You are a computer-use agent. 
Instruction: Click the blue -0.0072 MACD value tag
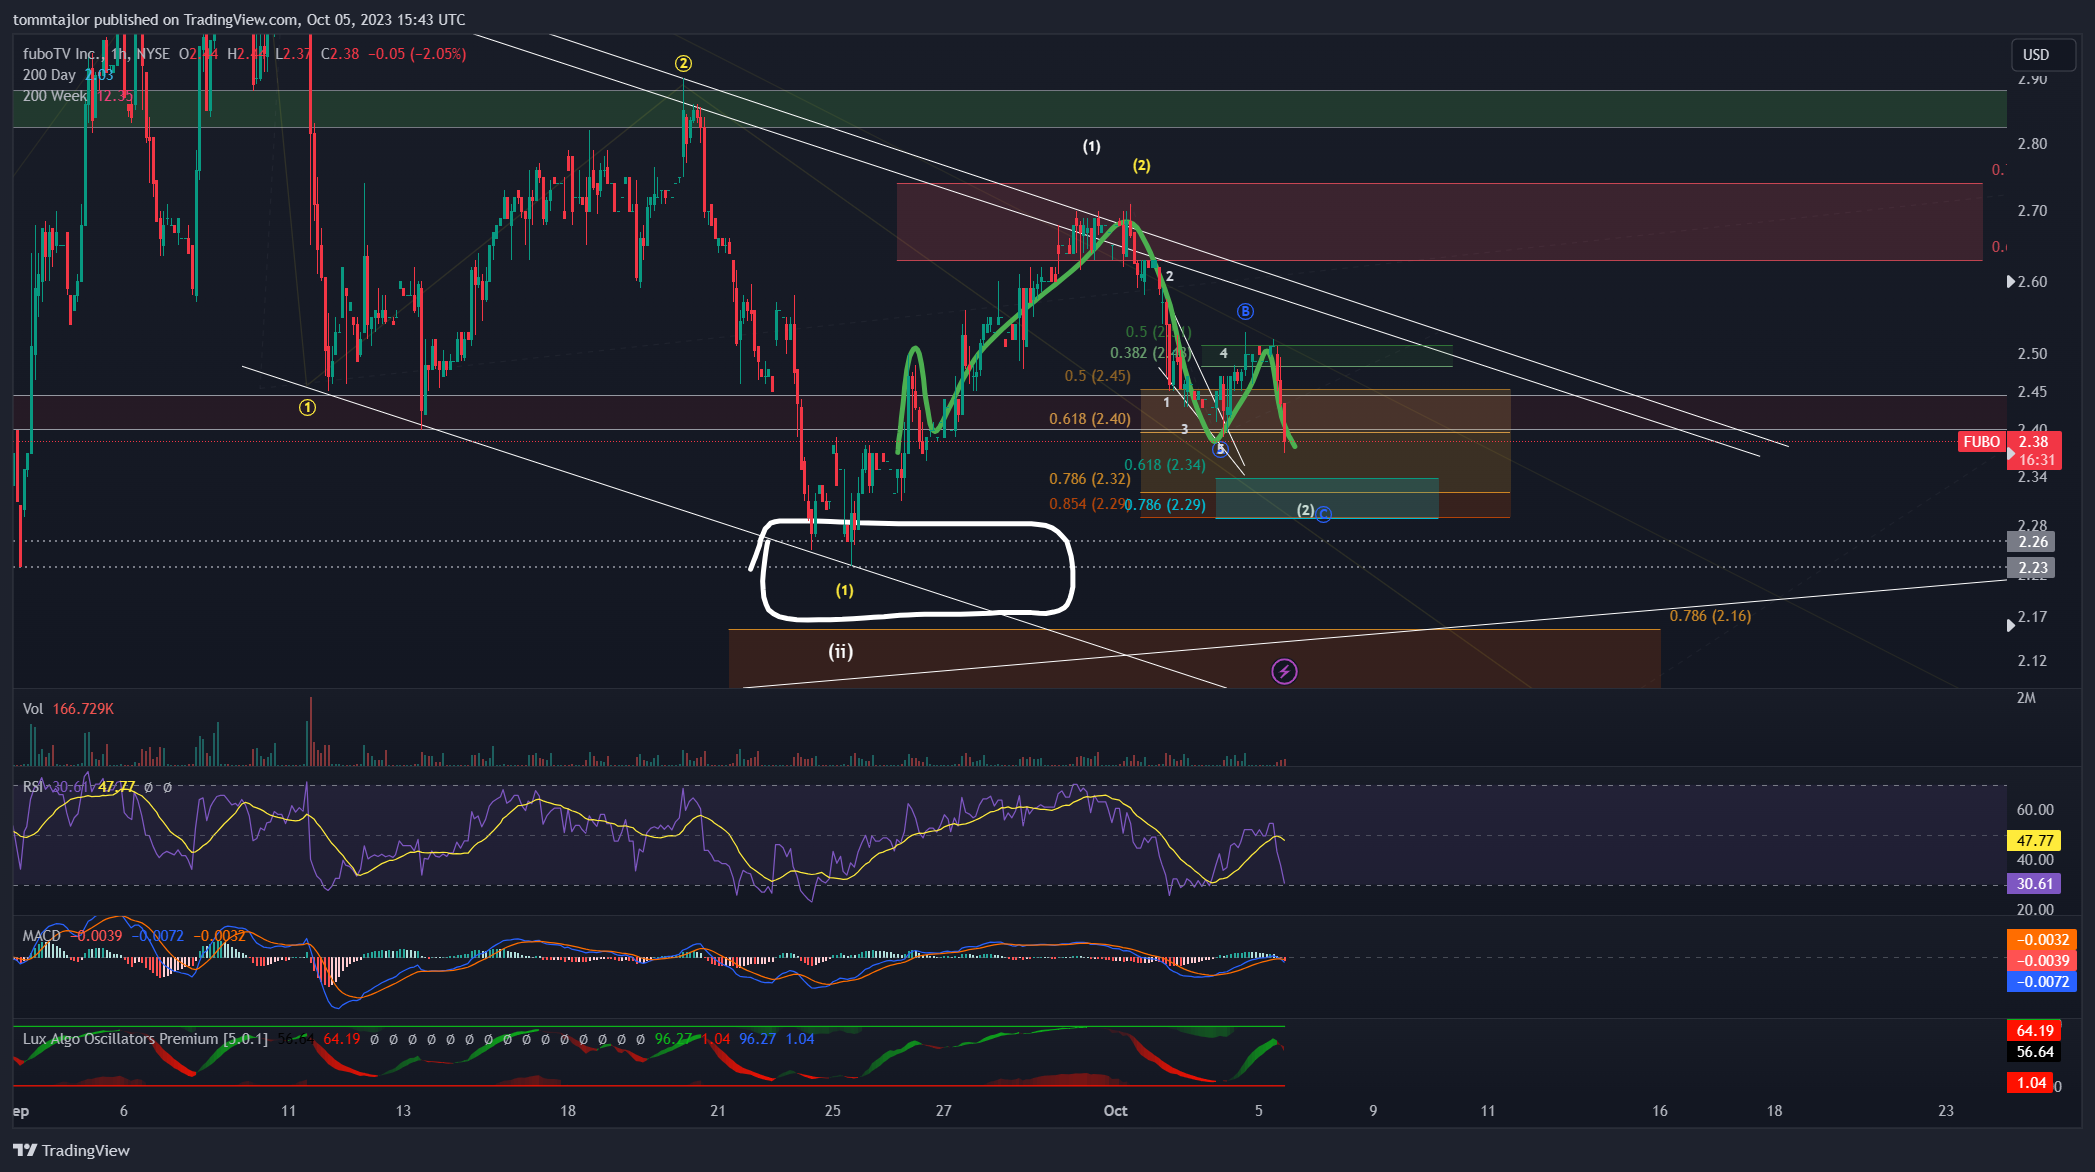click(x=2042, y=982)
